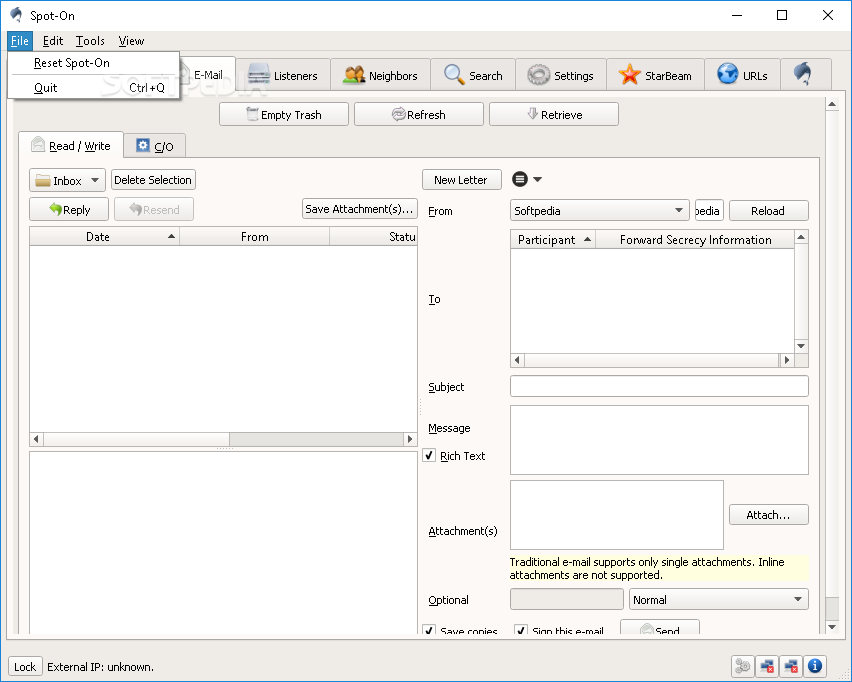Open the Listeners tab
Image resolution: width=852 pixels, height=682 pixels.
[283, 75]
